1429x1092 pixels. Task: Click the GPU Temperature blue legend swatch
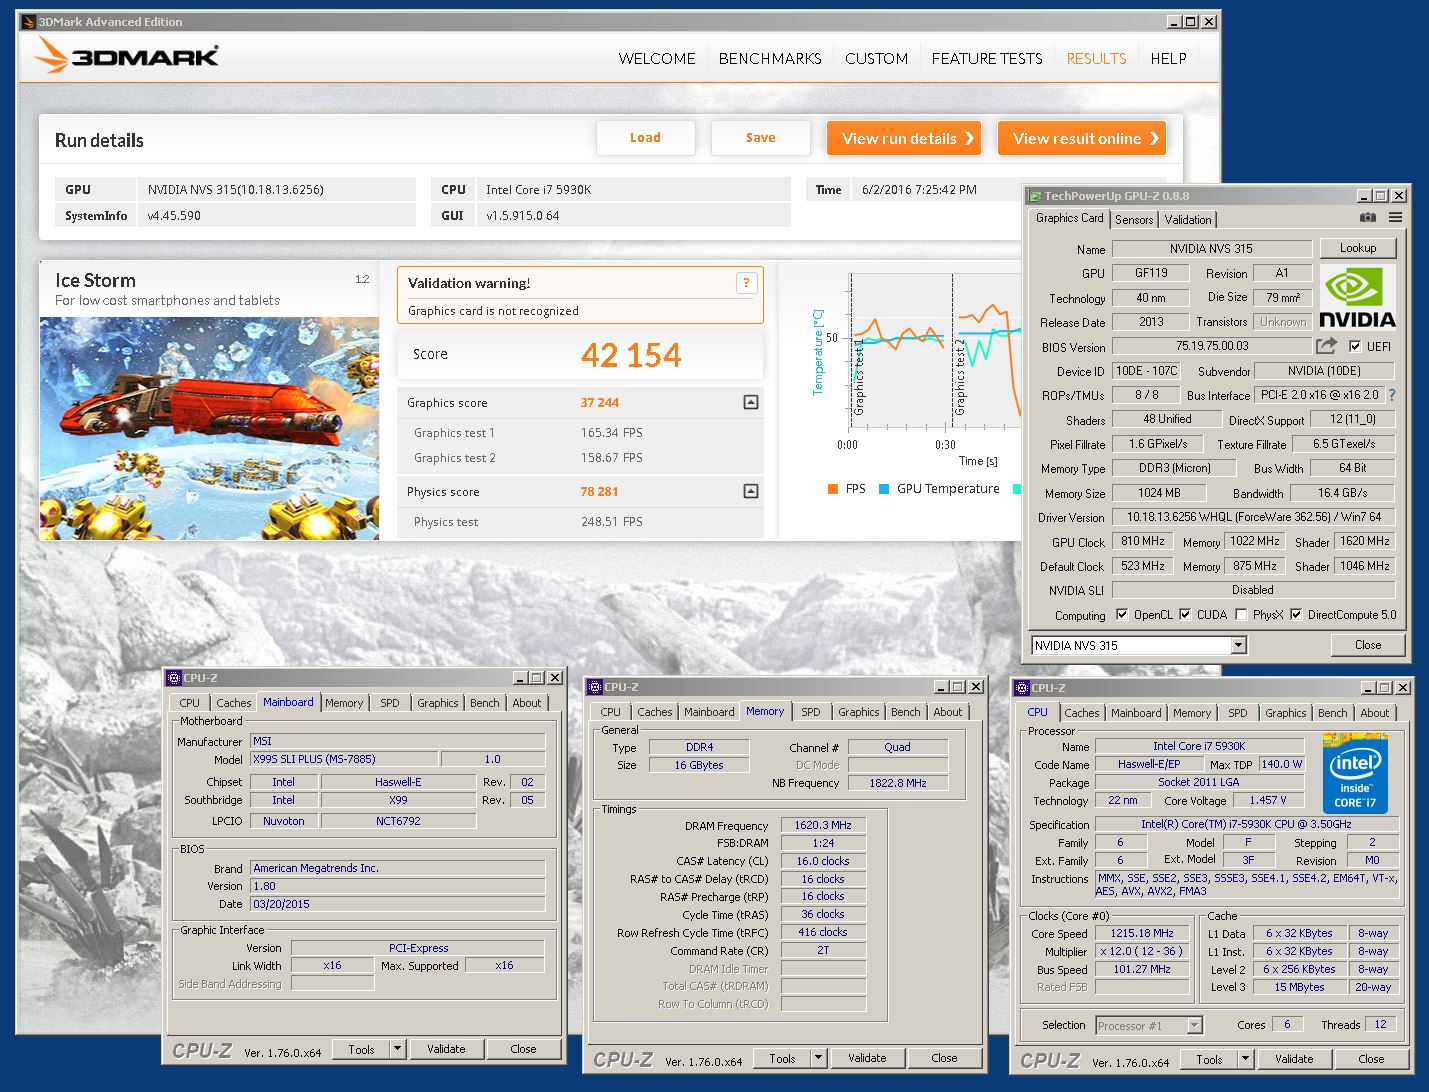[884, 489]
